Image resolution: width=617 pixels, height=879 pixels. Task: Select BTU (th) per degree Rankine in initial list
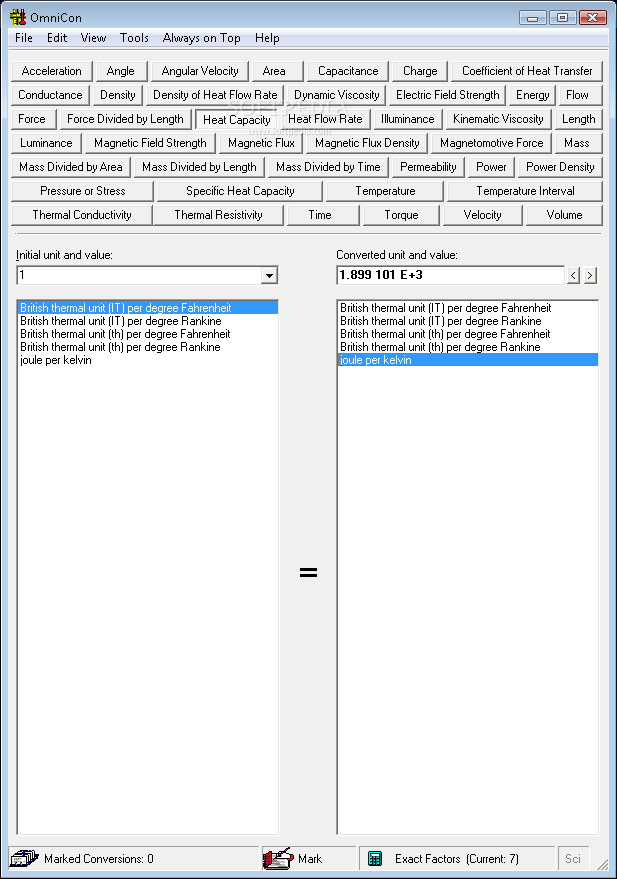pyautogui.click(x=148, y=347)
